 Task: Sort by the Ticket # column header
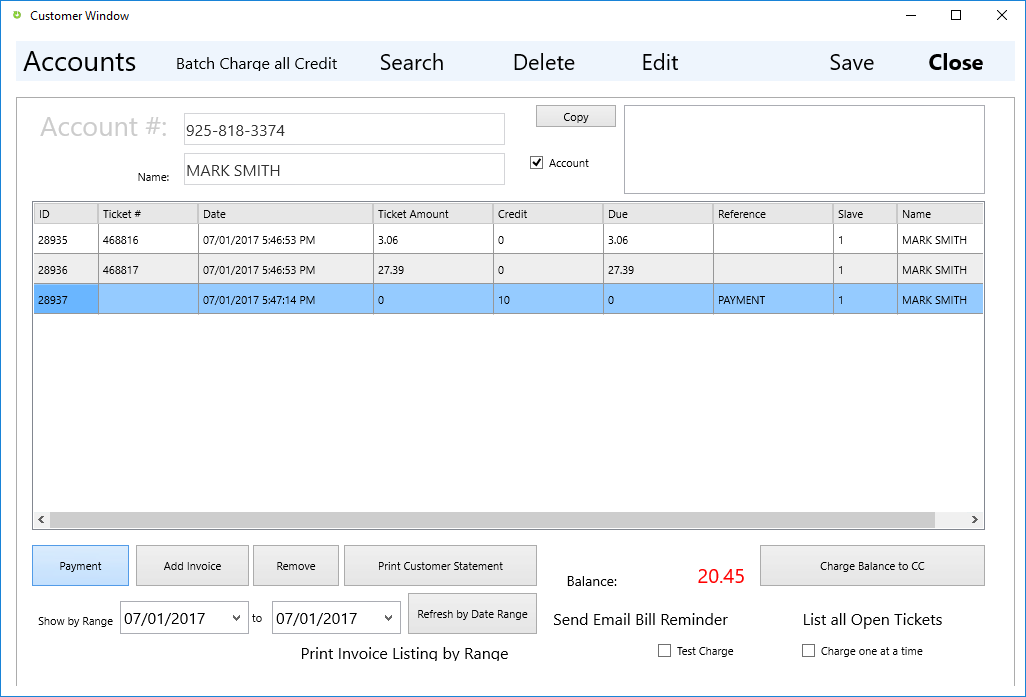[x=149, y=214]
